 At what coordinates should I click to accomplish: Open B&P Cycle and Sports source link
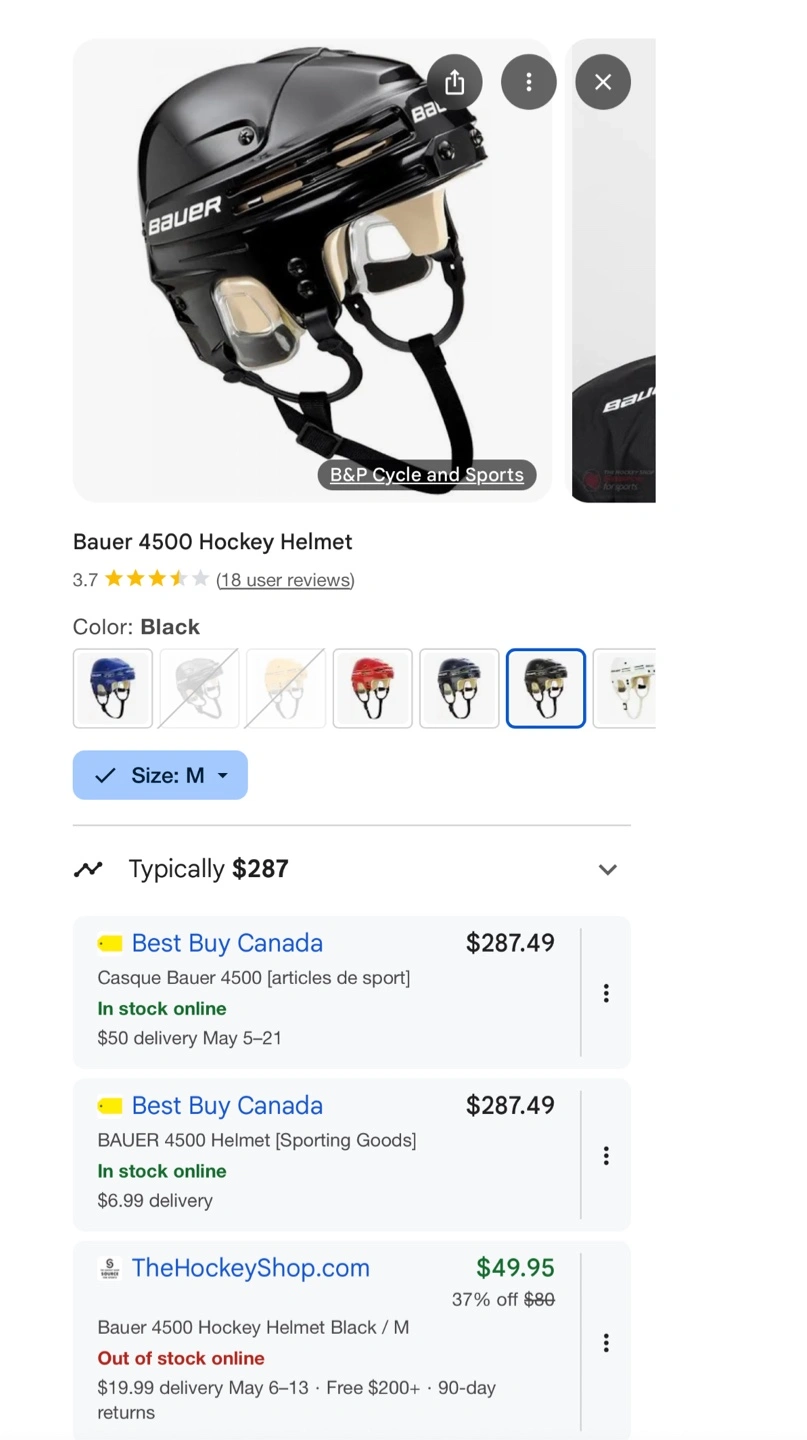tap(427, 475)
